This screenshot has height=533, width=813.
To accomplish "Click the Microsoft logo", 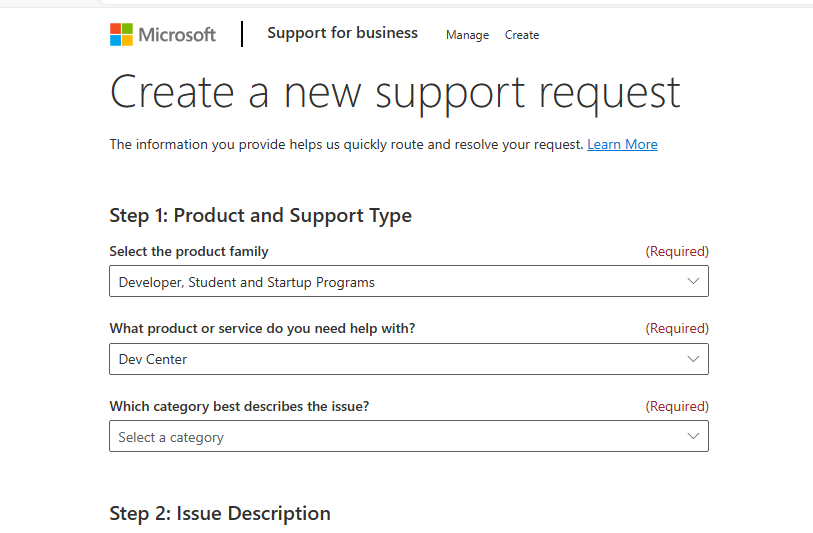I will coord(162,35).
